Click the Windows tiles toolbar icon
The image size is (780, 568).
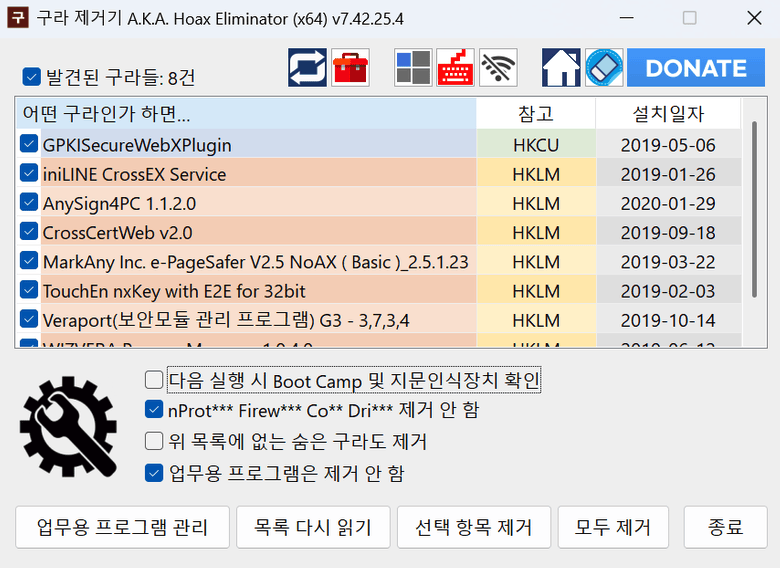coord(413,68)
